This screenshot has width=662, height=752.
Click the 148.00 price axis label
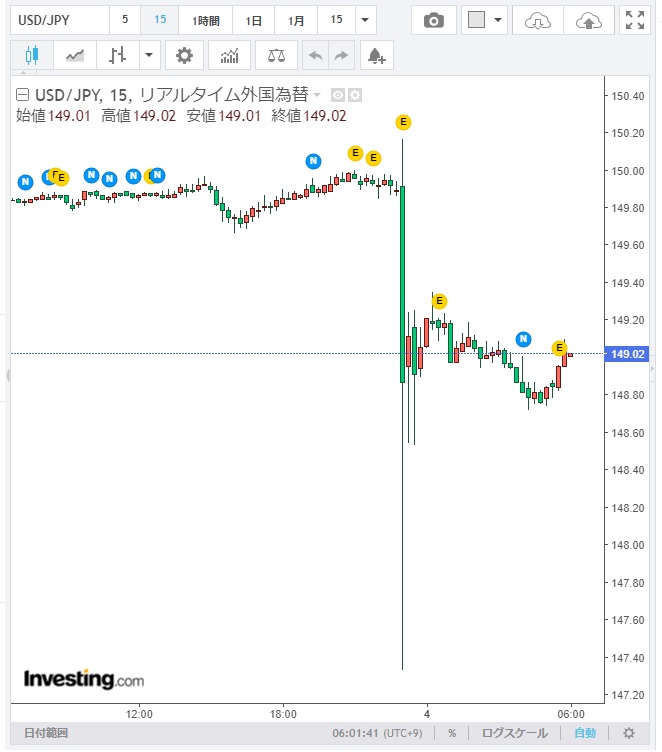[627, 545]
